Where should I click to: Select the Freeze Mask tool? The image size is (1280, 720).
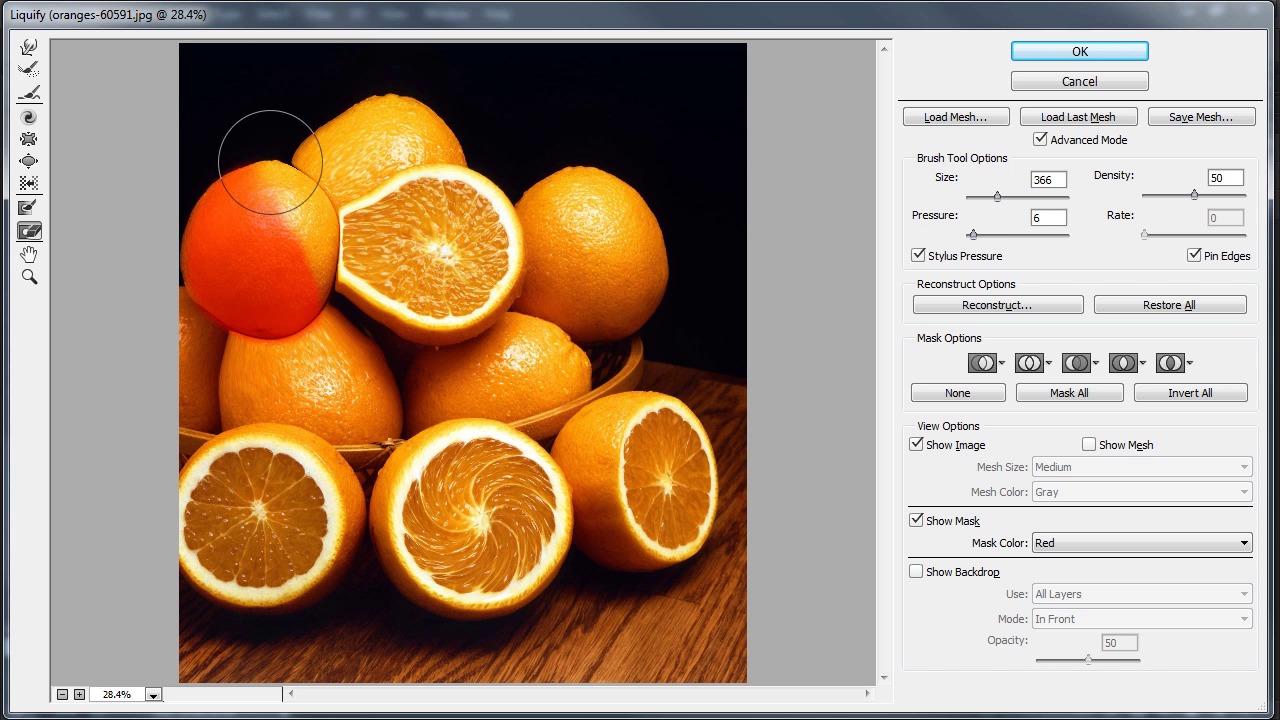coord(29,208)
